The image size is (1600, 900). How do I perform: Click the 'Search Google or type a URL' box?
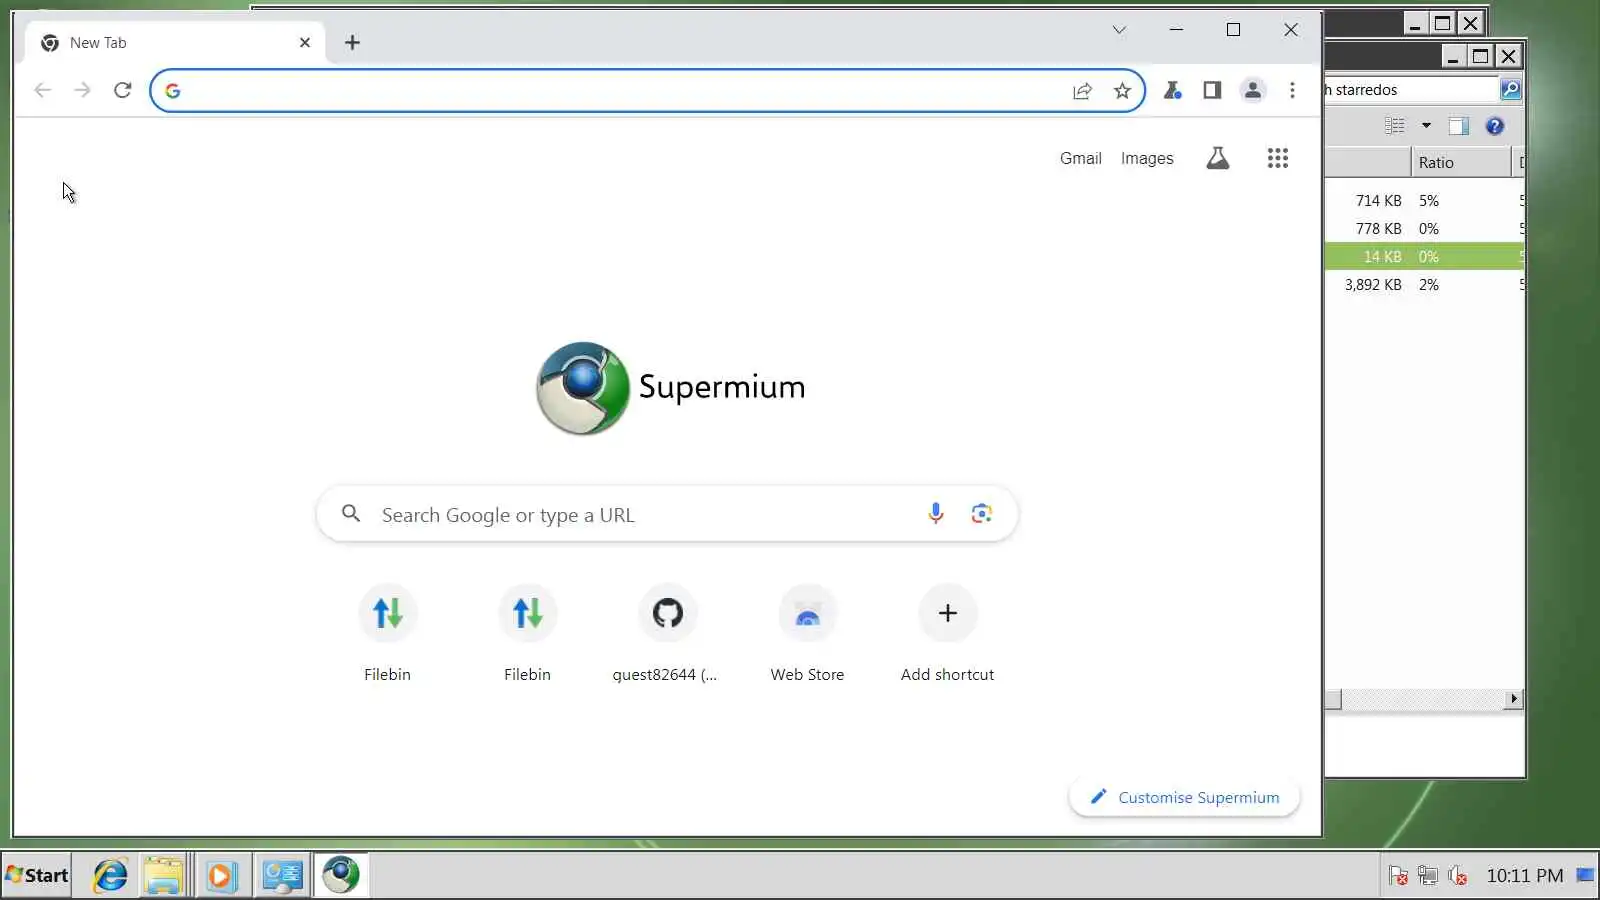pos(667,514)
